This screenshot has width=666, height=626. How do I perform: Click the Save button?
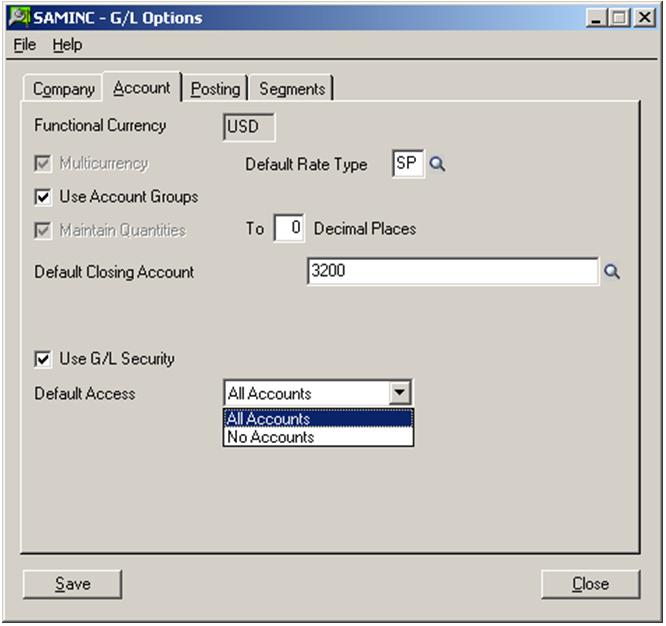(73, 584)
